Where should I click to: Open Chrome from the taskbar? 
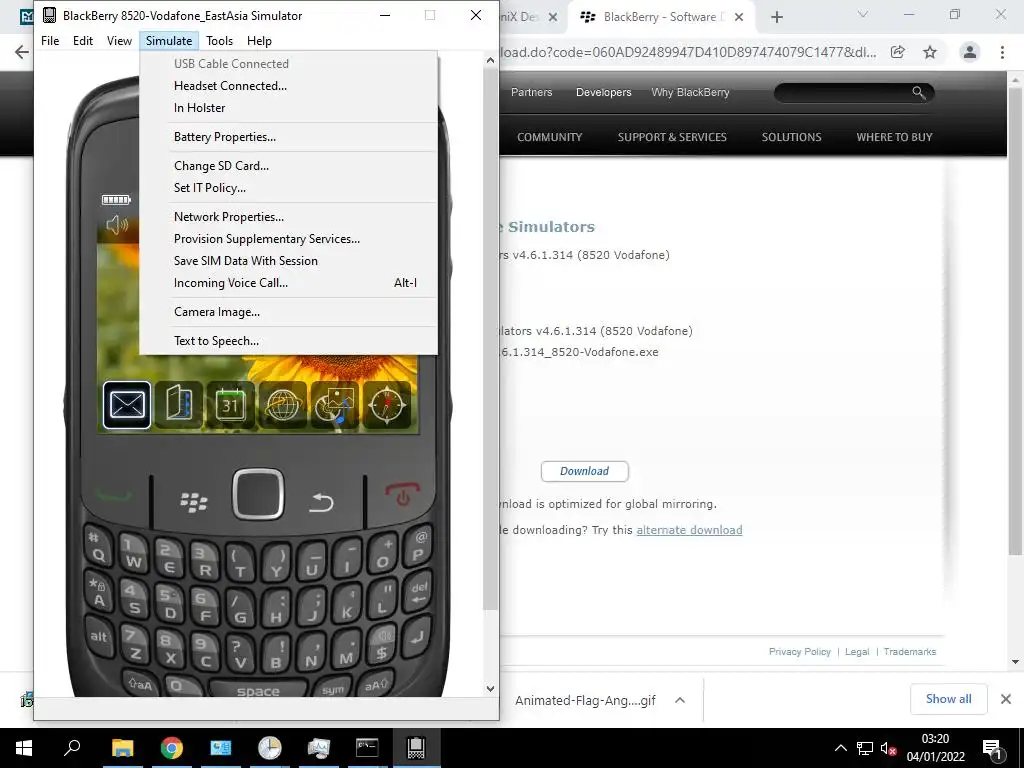point(171,748)
